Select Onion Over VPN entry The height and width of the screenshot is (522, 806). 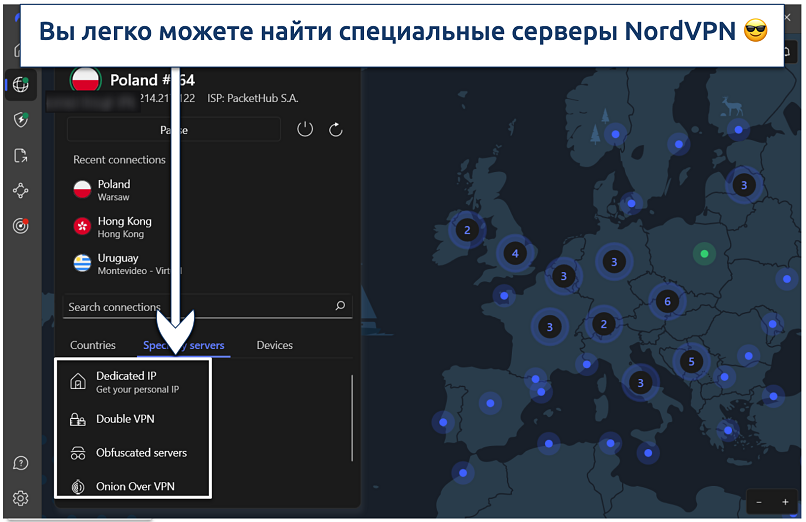[133, 487]
